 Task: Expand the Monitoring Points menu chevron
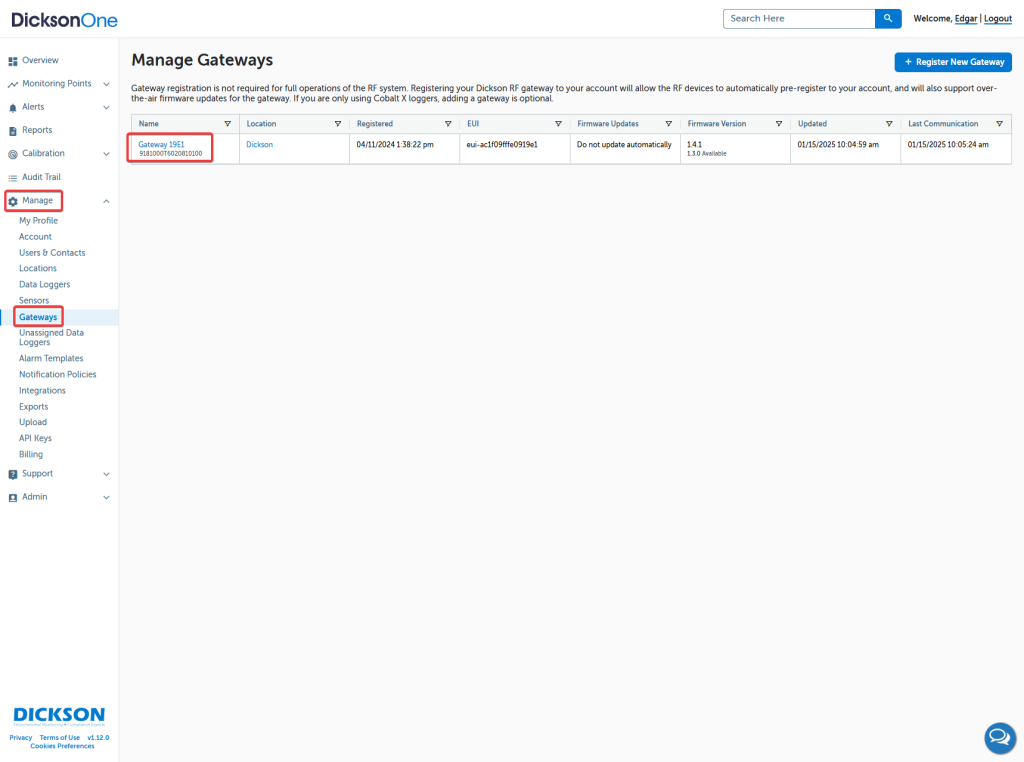[106, 84]
